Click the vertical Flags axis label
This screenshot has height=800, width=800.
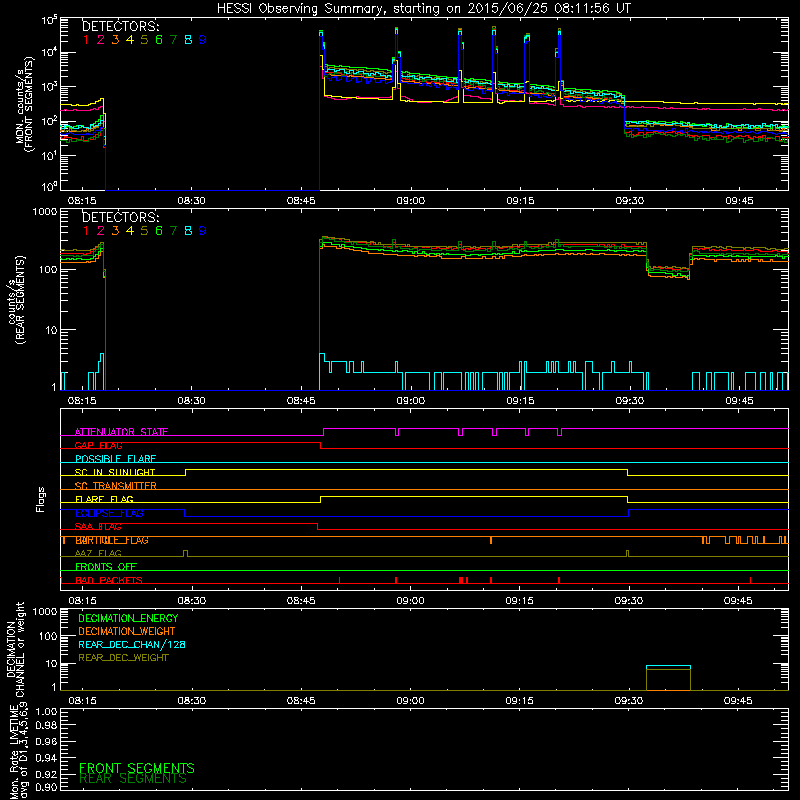coord(41,499)
